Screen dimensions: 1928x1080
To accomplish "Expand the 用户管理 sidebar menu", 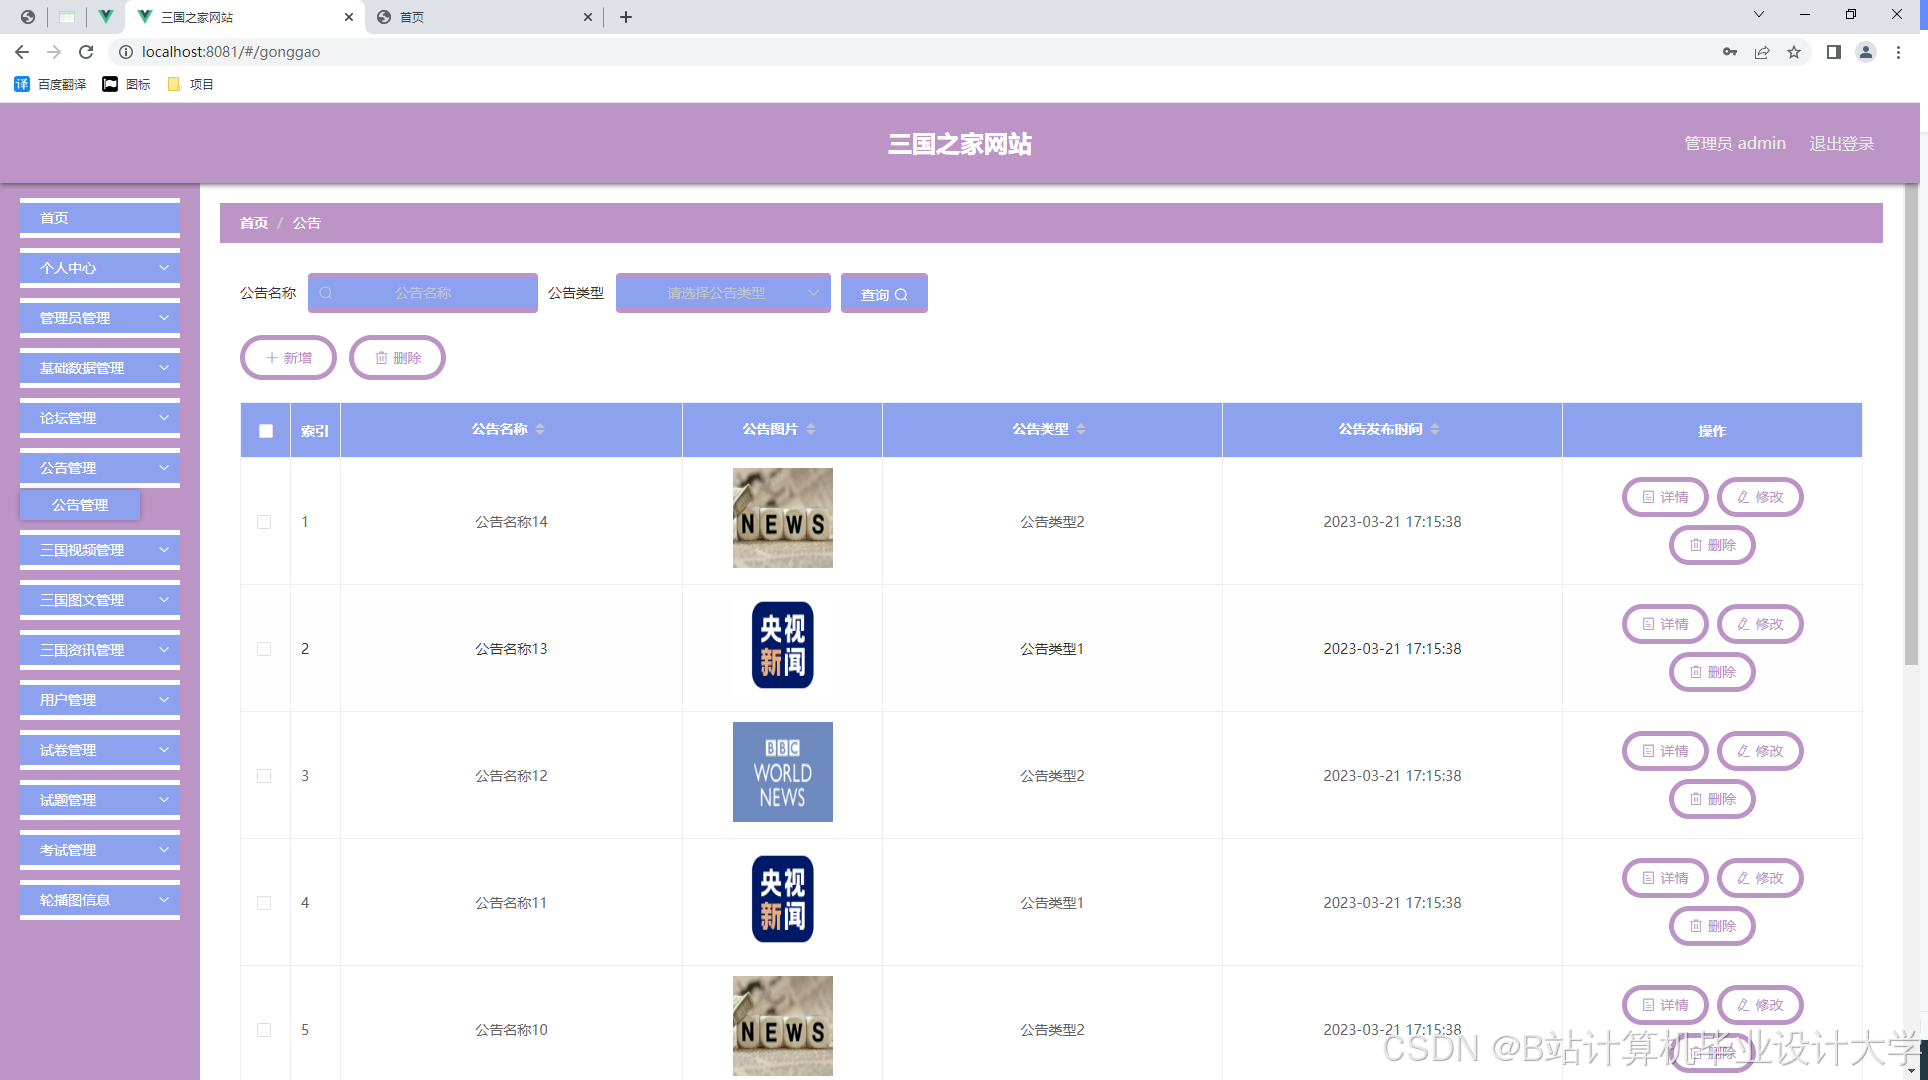I will coord(100,700).
